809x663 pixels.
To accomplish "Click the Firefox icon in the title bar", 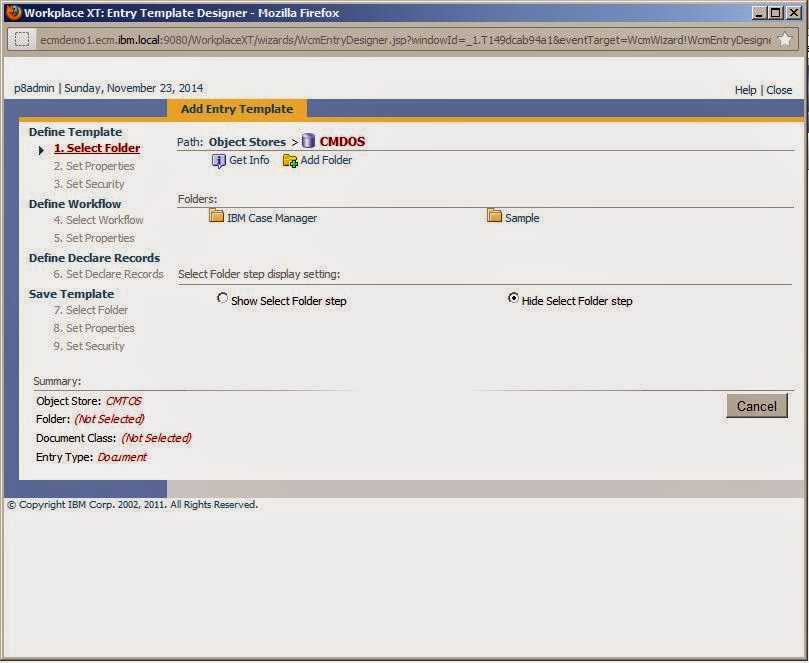I will pyautogui.click(x=12, y=11).
